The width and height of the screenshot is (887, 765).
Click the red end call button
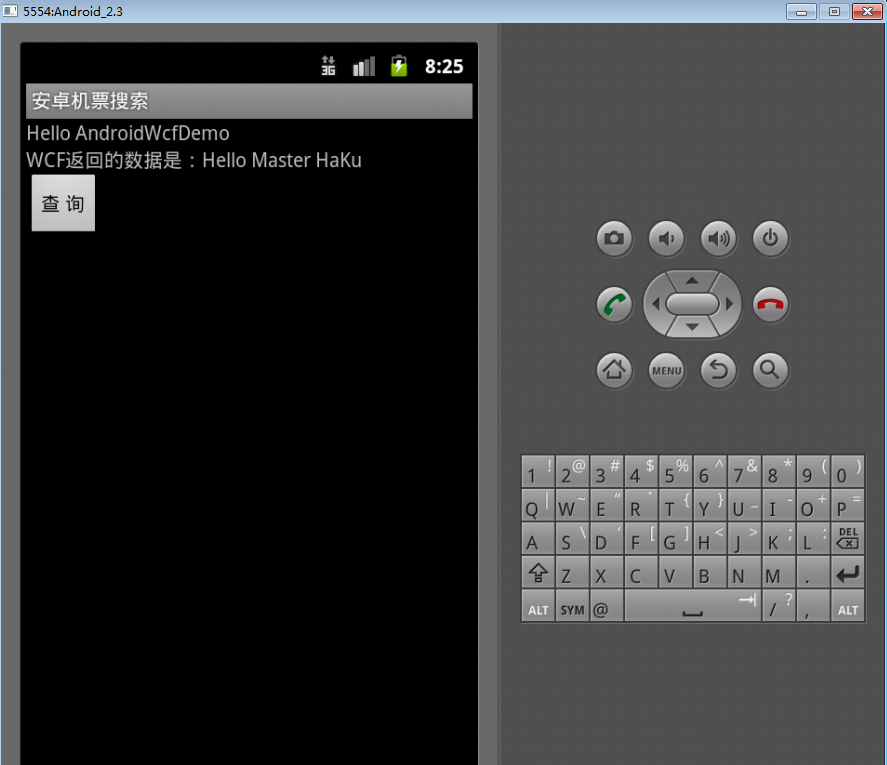coord(770,304)
